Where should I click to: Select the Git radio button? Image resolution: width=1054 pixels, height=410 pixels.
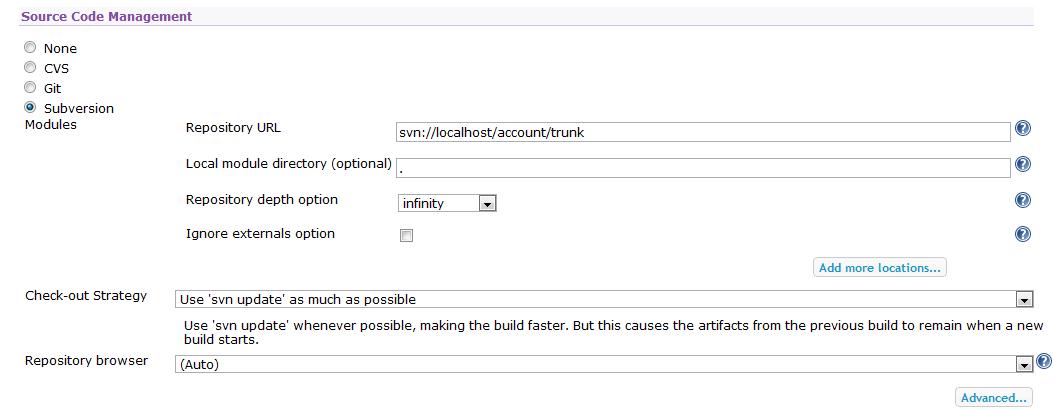[30, 88]
